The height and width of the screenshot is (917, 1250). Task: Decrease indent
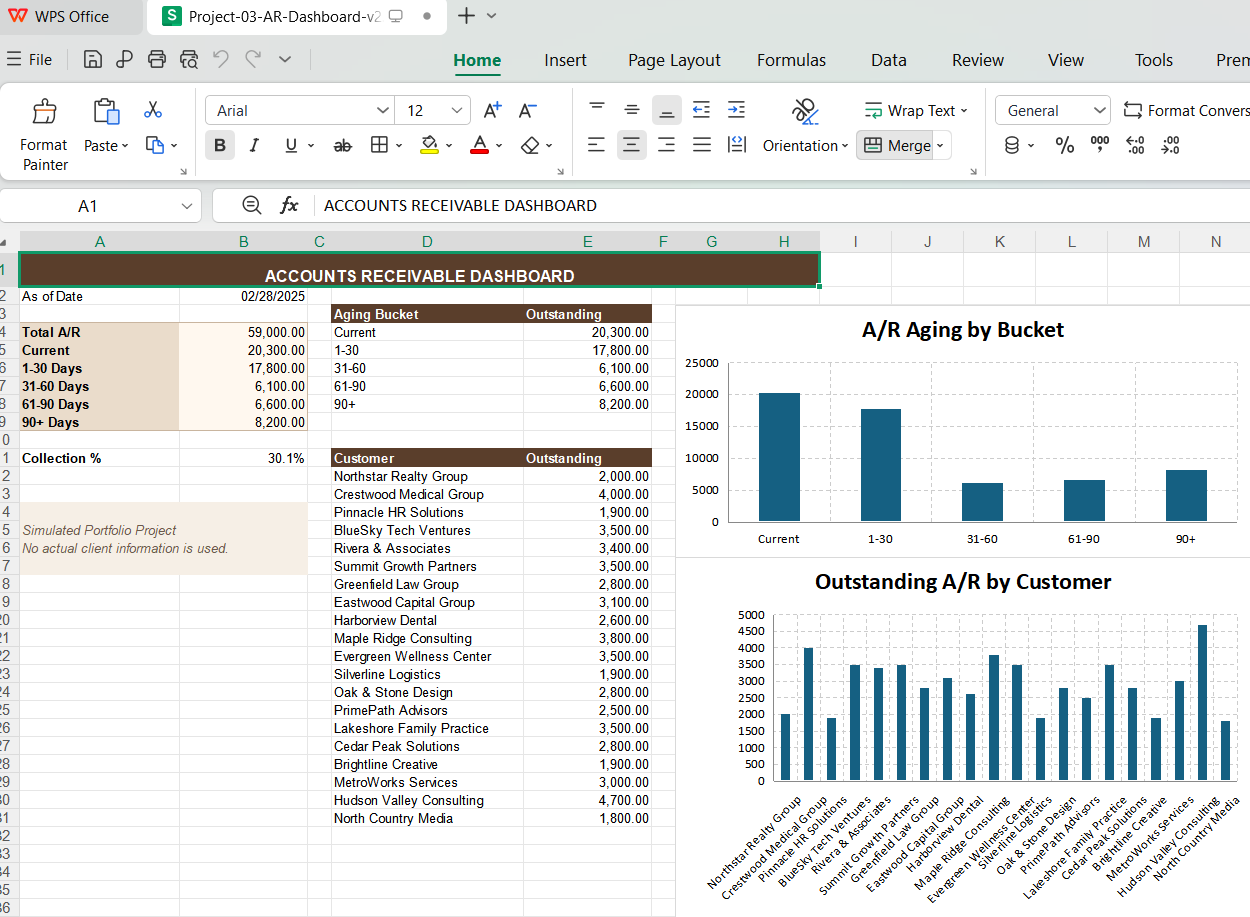(x=702, y=109)
